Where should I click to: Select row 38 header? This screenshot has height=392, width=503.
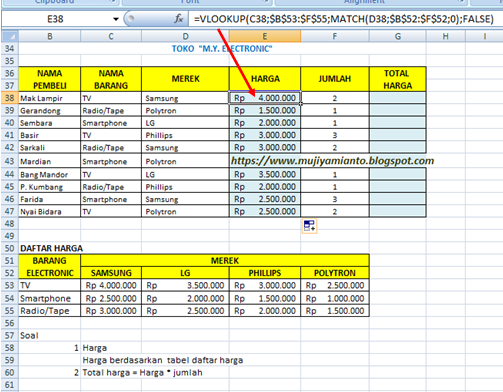click(x=10, y=98)
